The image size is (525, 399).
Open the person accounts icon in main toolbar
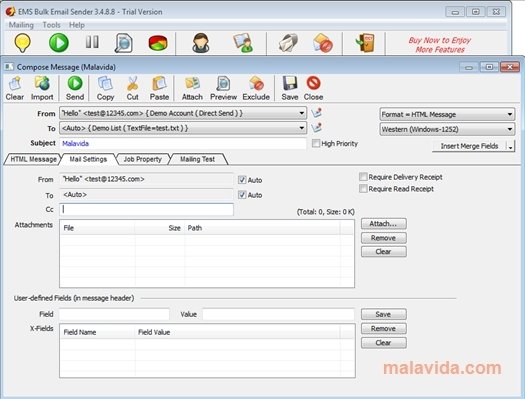coord(201,43)
